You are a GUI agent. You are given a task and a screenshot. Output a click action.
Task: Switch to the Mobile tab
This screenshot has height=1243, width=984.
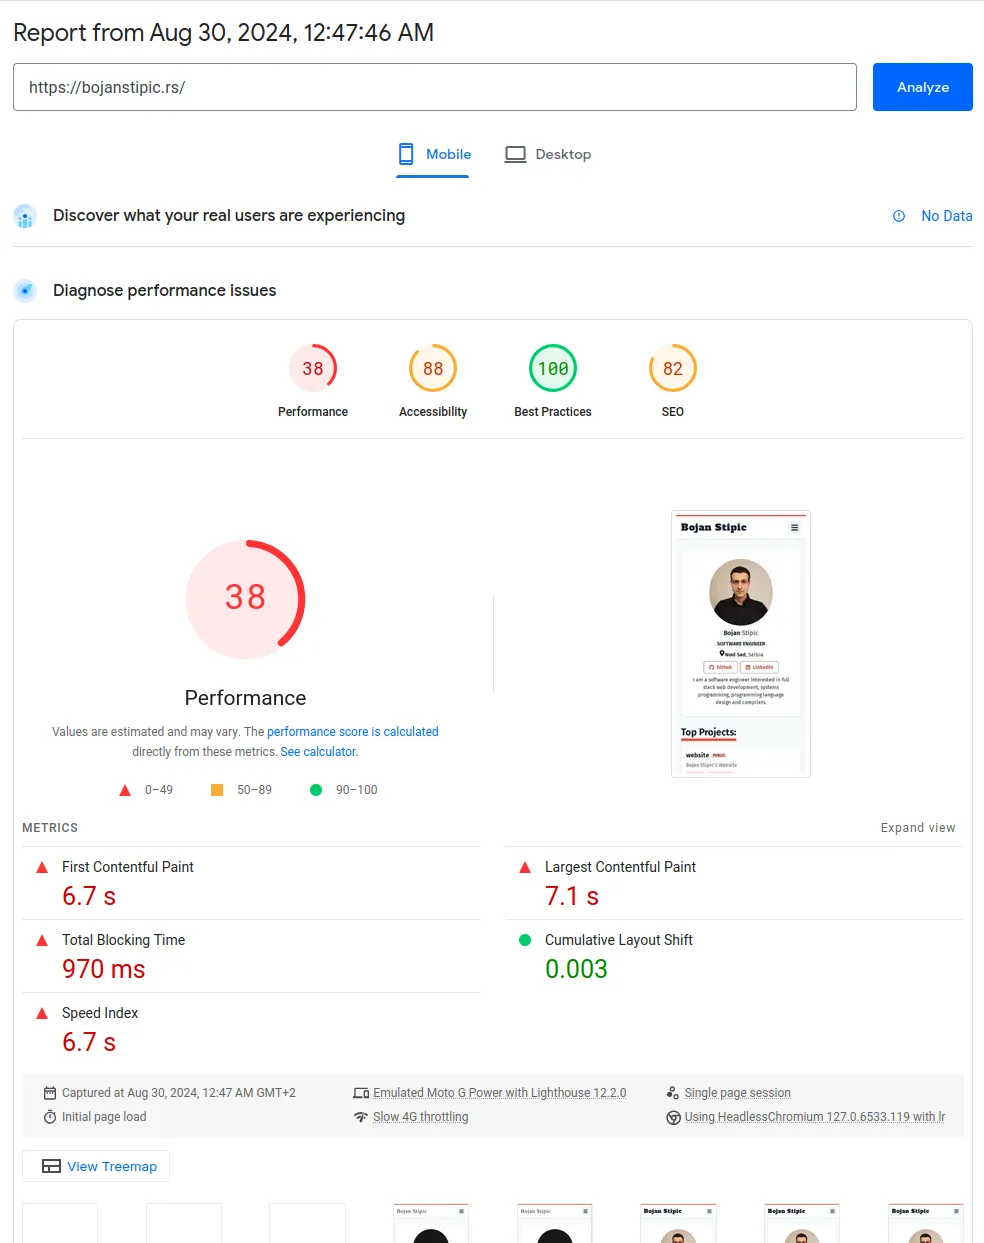(x=433, y=154)
